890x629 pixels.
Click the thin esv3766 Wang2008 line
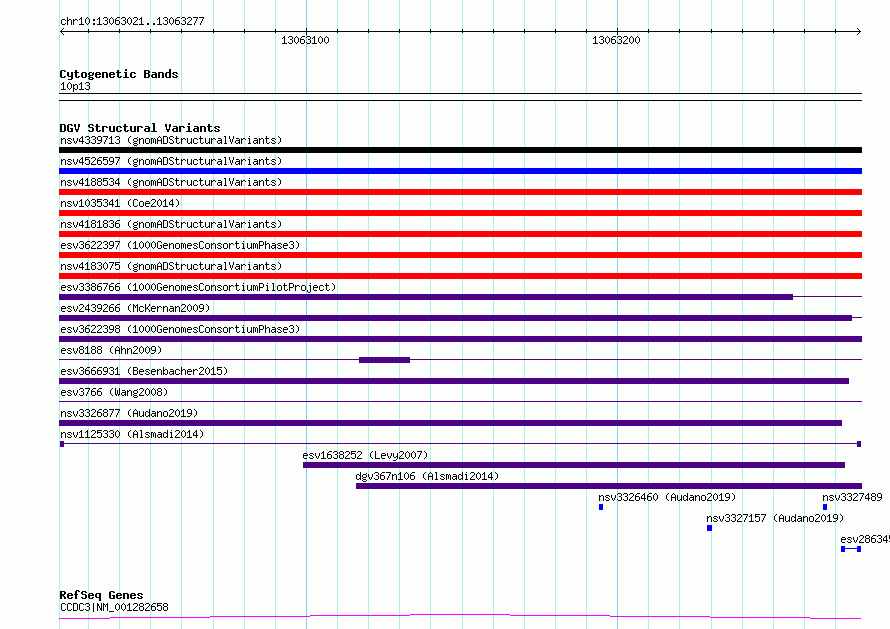tap(460, 402)
